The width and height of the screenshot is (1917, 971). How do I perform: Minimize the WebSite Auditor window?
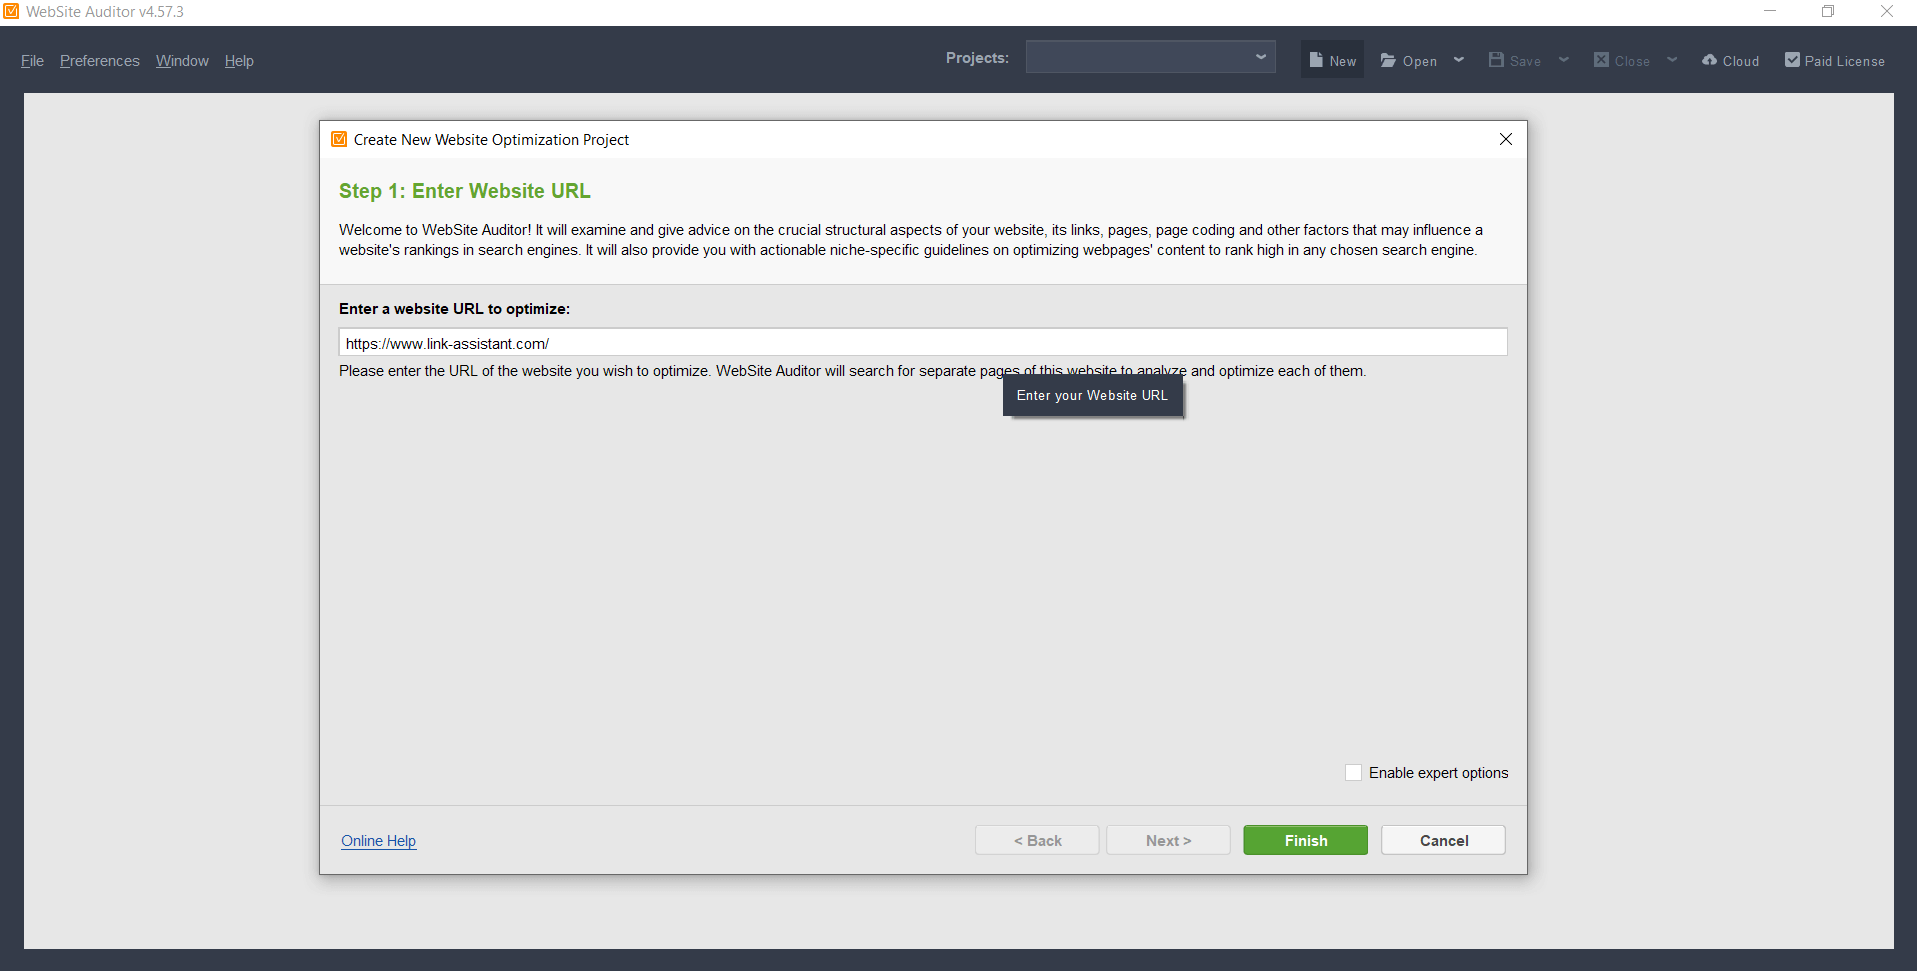tap(1770, 11)
